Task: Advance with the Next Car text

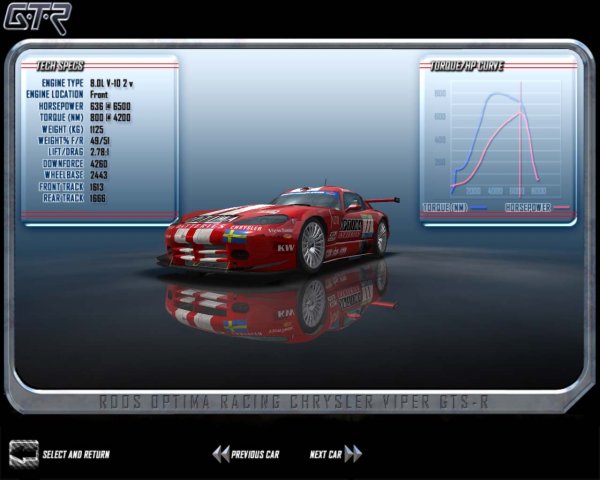Action: click(x=325, y=454)
